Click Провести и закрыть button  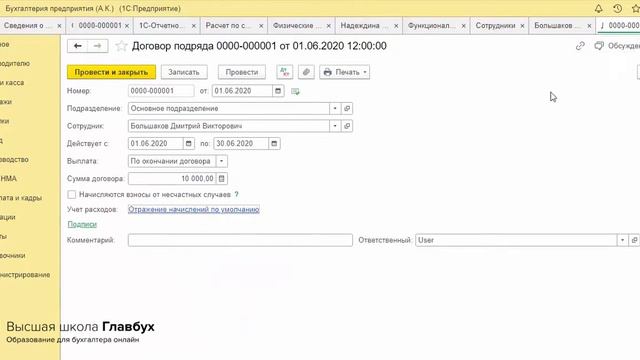coord(111,72)
